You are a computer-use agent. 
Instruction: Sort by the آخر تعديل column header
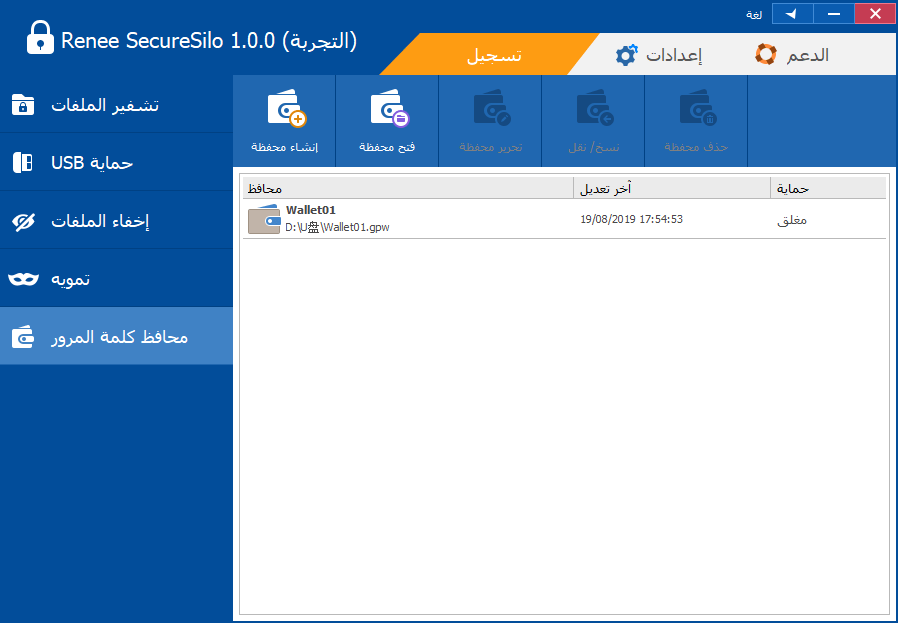[x=672, y=188]
